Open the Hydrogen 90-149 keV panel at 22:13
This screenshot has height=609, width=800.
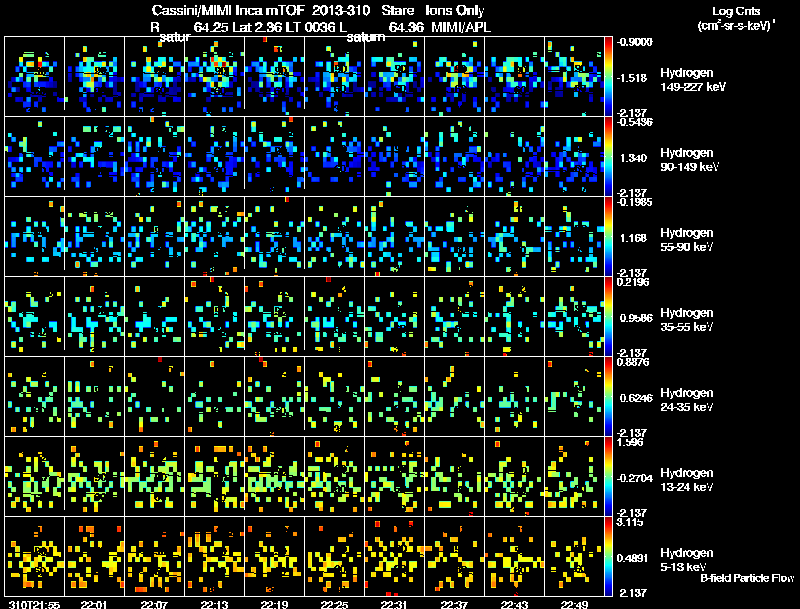215,156
